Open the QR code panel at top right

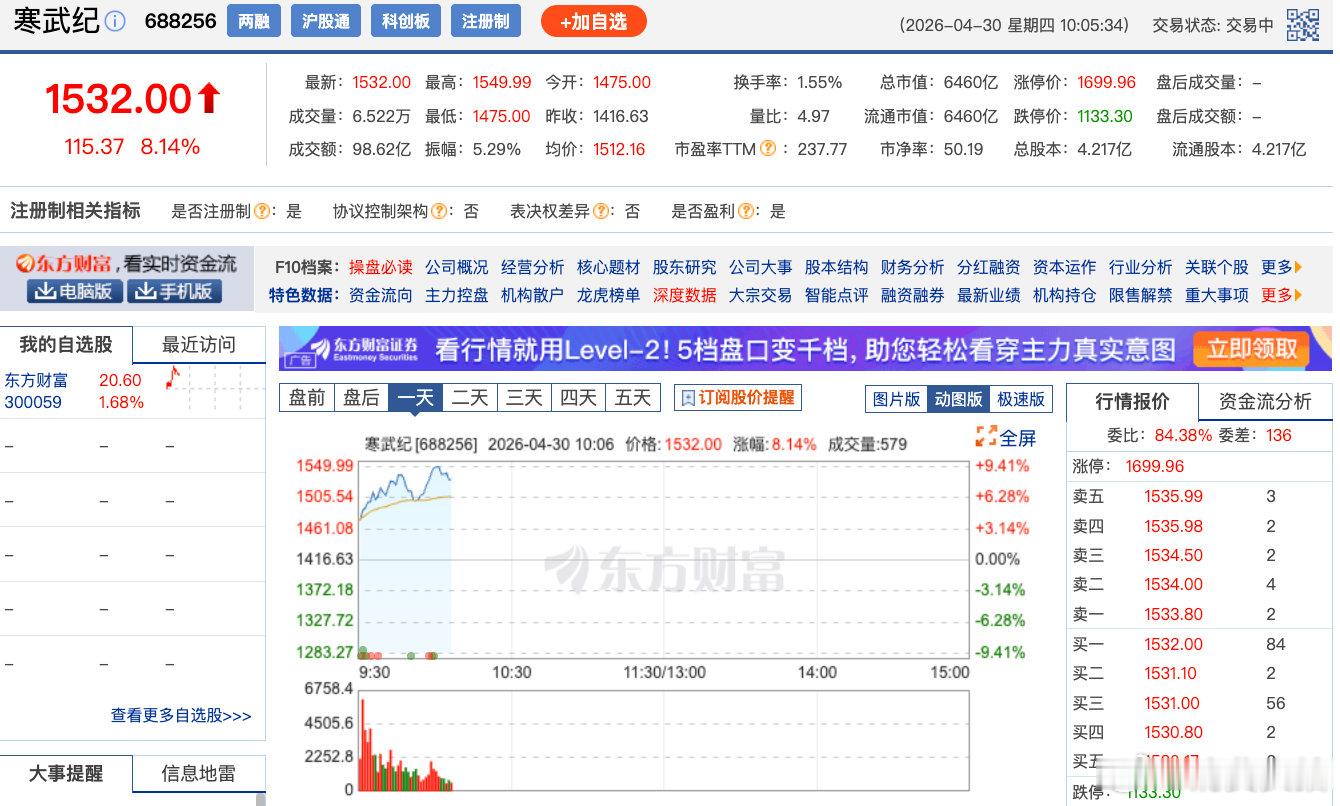(x=1304, y=24)
